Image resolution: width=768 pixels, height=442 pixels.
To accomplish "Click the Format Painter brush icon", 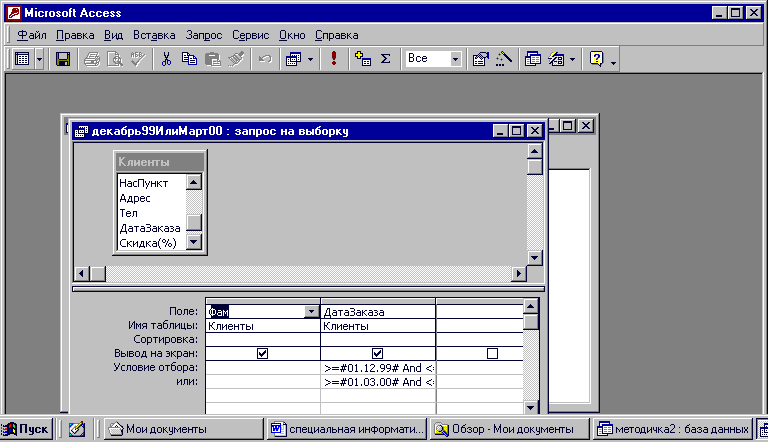I will [x=236, y=59].
